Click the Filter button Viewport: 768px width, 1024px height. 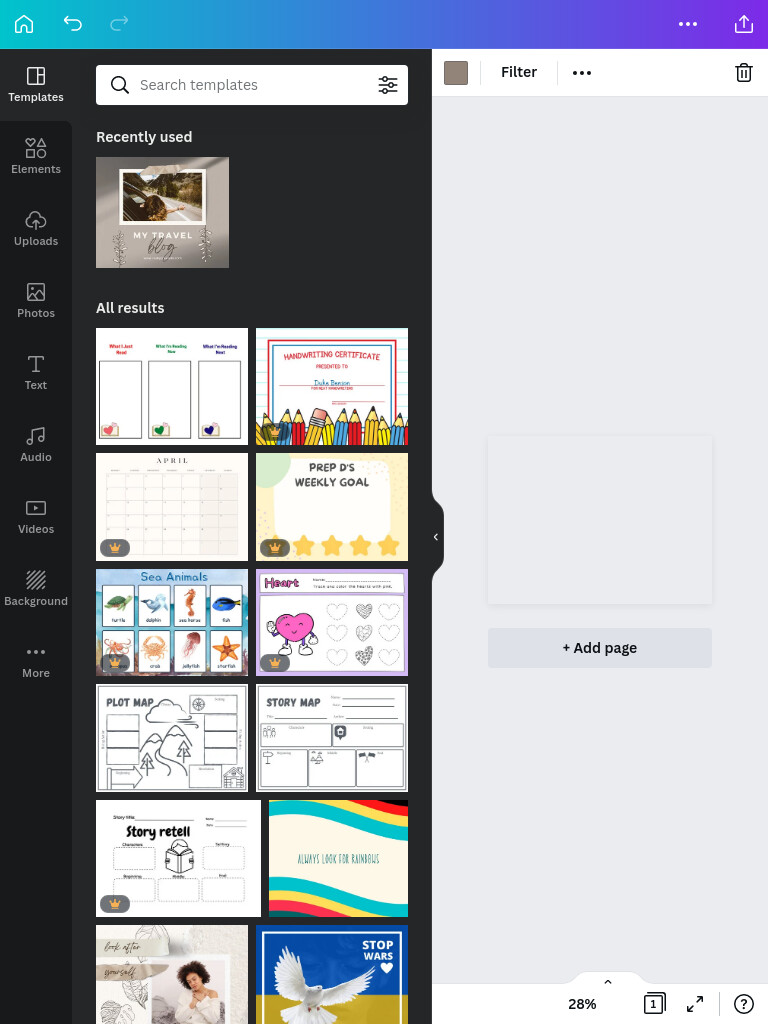point(519,72)
